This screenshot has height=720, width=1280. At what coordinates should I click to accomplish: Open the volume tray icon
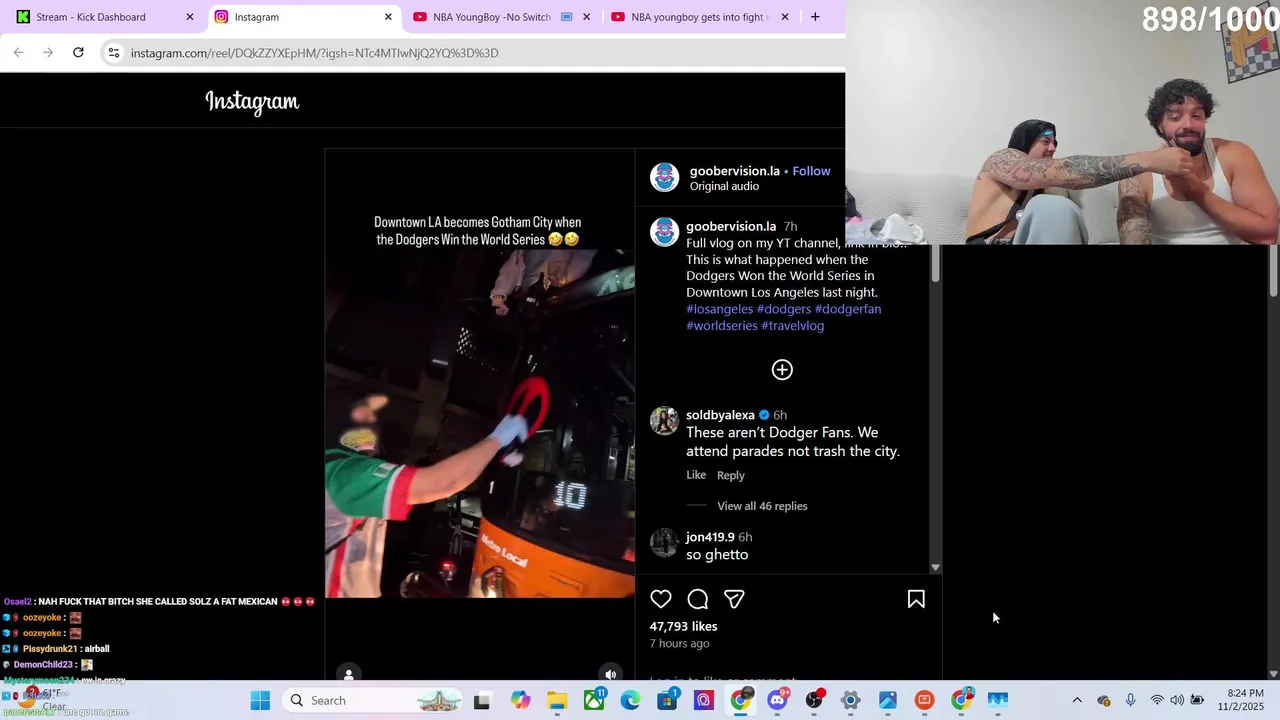[x=1177, y=701]
